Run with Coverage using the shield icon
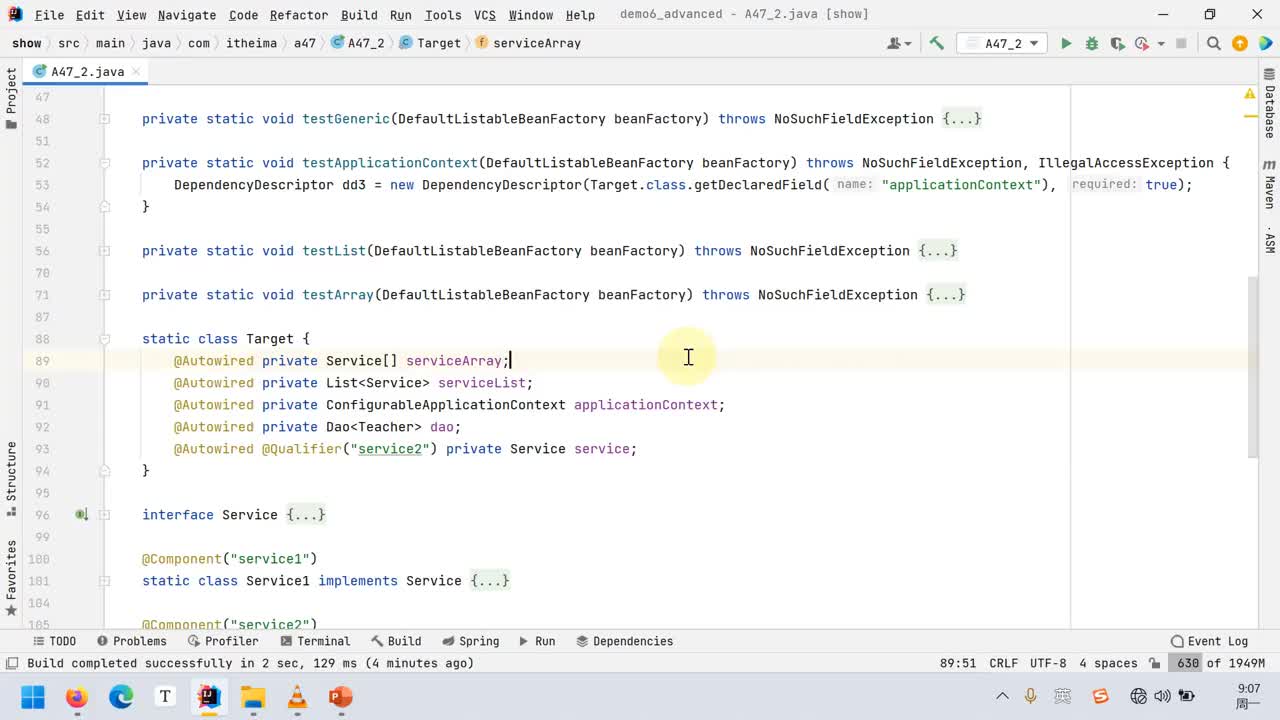The height and width of the screenshot is (720, 1280). [1117, 43]
